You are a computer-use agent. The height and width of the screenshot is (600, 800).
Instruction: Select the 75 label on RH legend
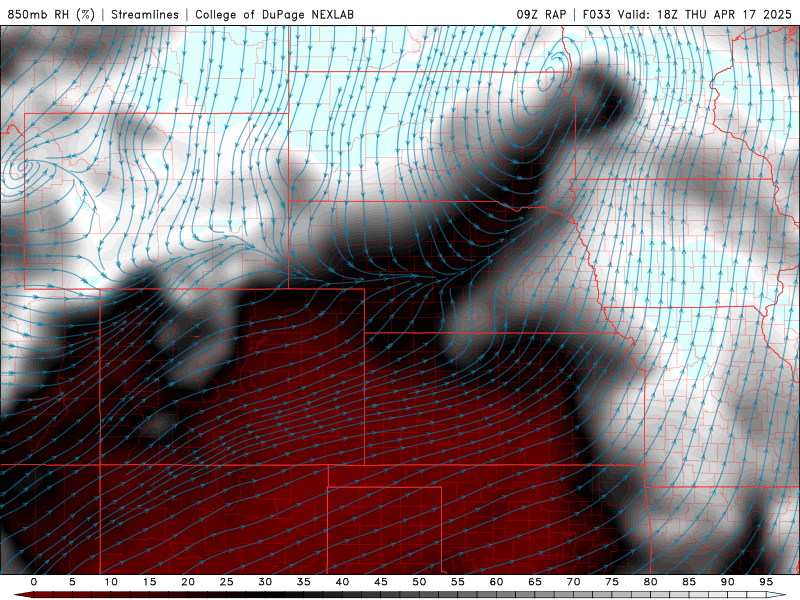pyautogui.click(x=612, y=582)
